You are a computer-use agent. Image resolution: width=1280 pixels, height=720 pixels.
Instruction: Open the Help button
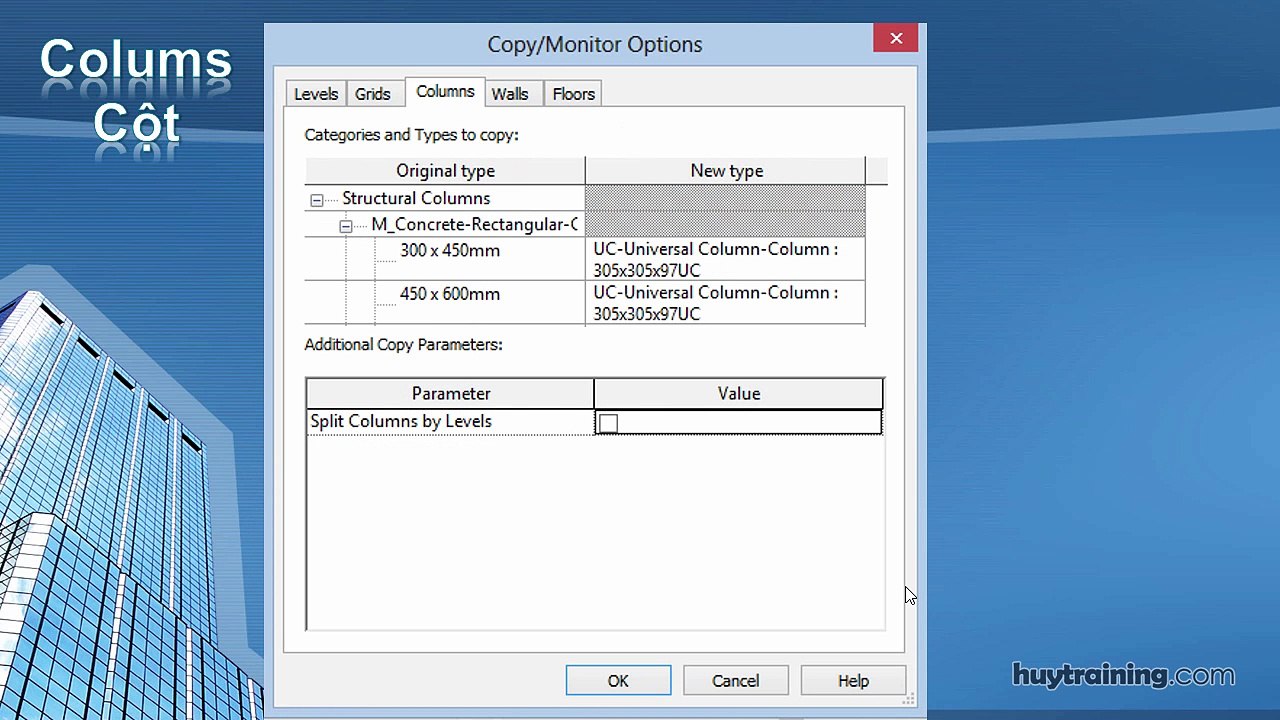tap(853, 681)
